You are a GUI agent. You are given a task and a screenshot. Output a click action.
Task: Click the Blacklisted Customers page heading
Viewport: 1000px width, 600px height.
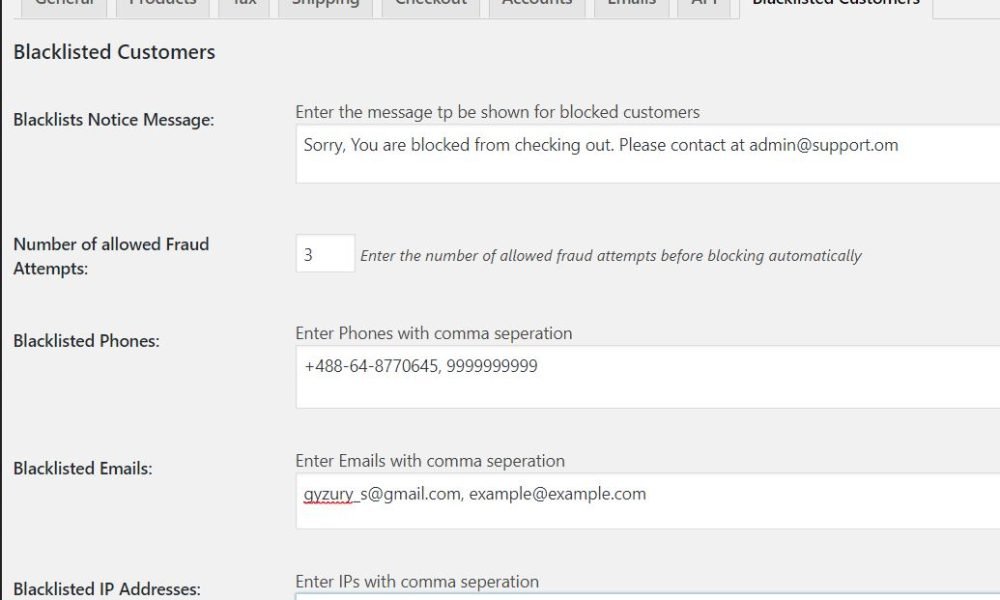pos(114,52)
